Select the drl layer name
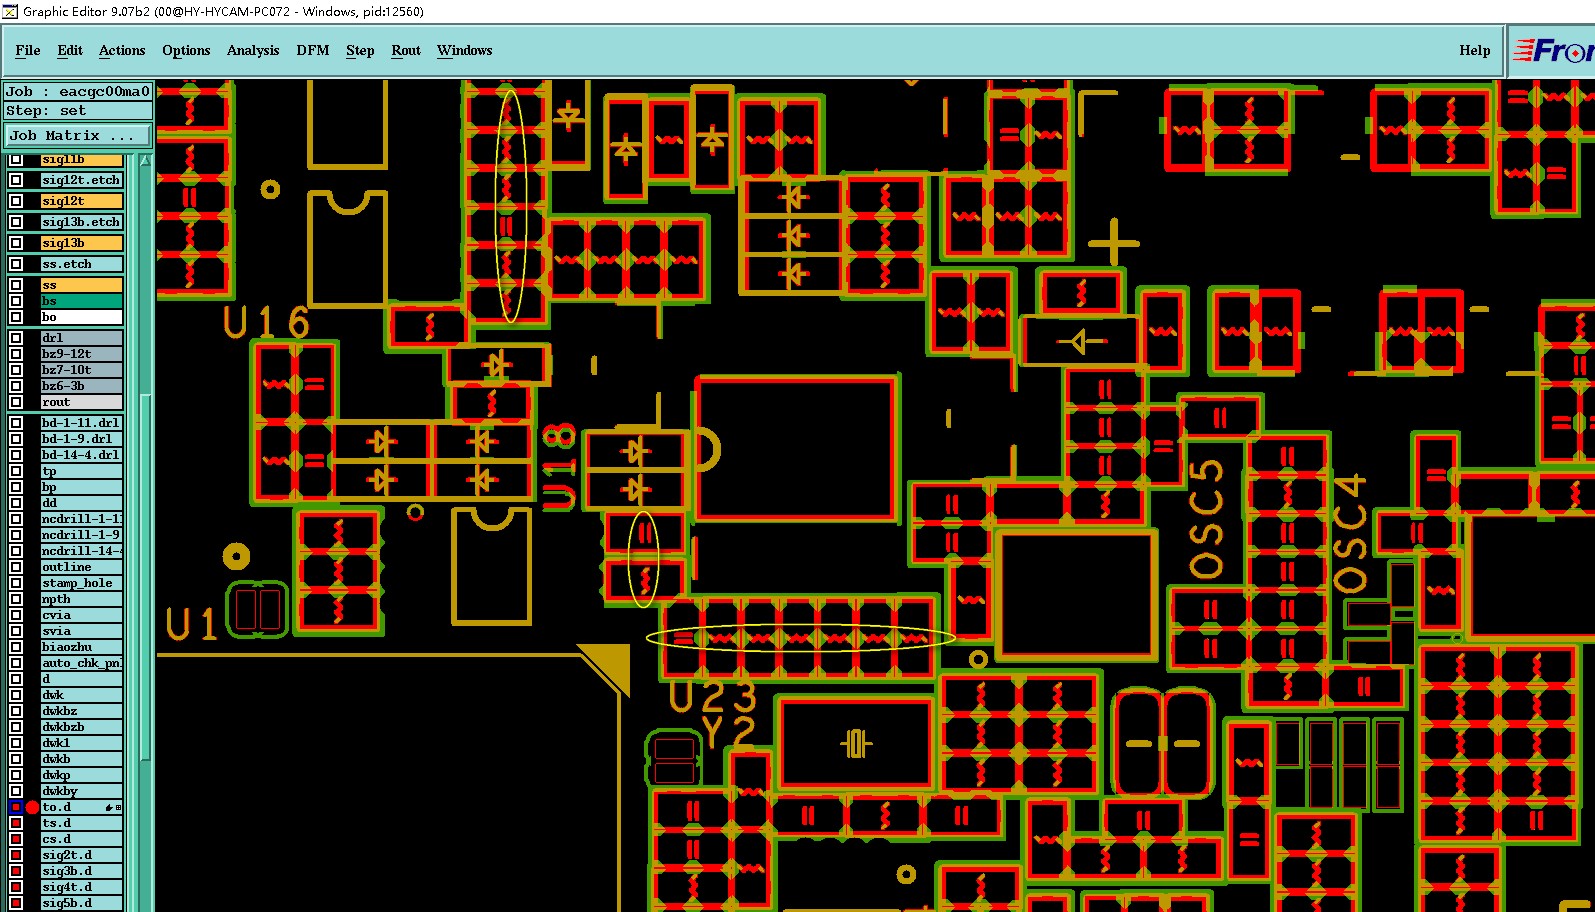The image size is (1595, 912). click(81, 338)
